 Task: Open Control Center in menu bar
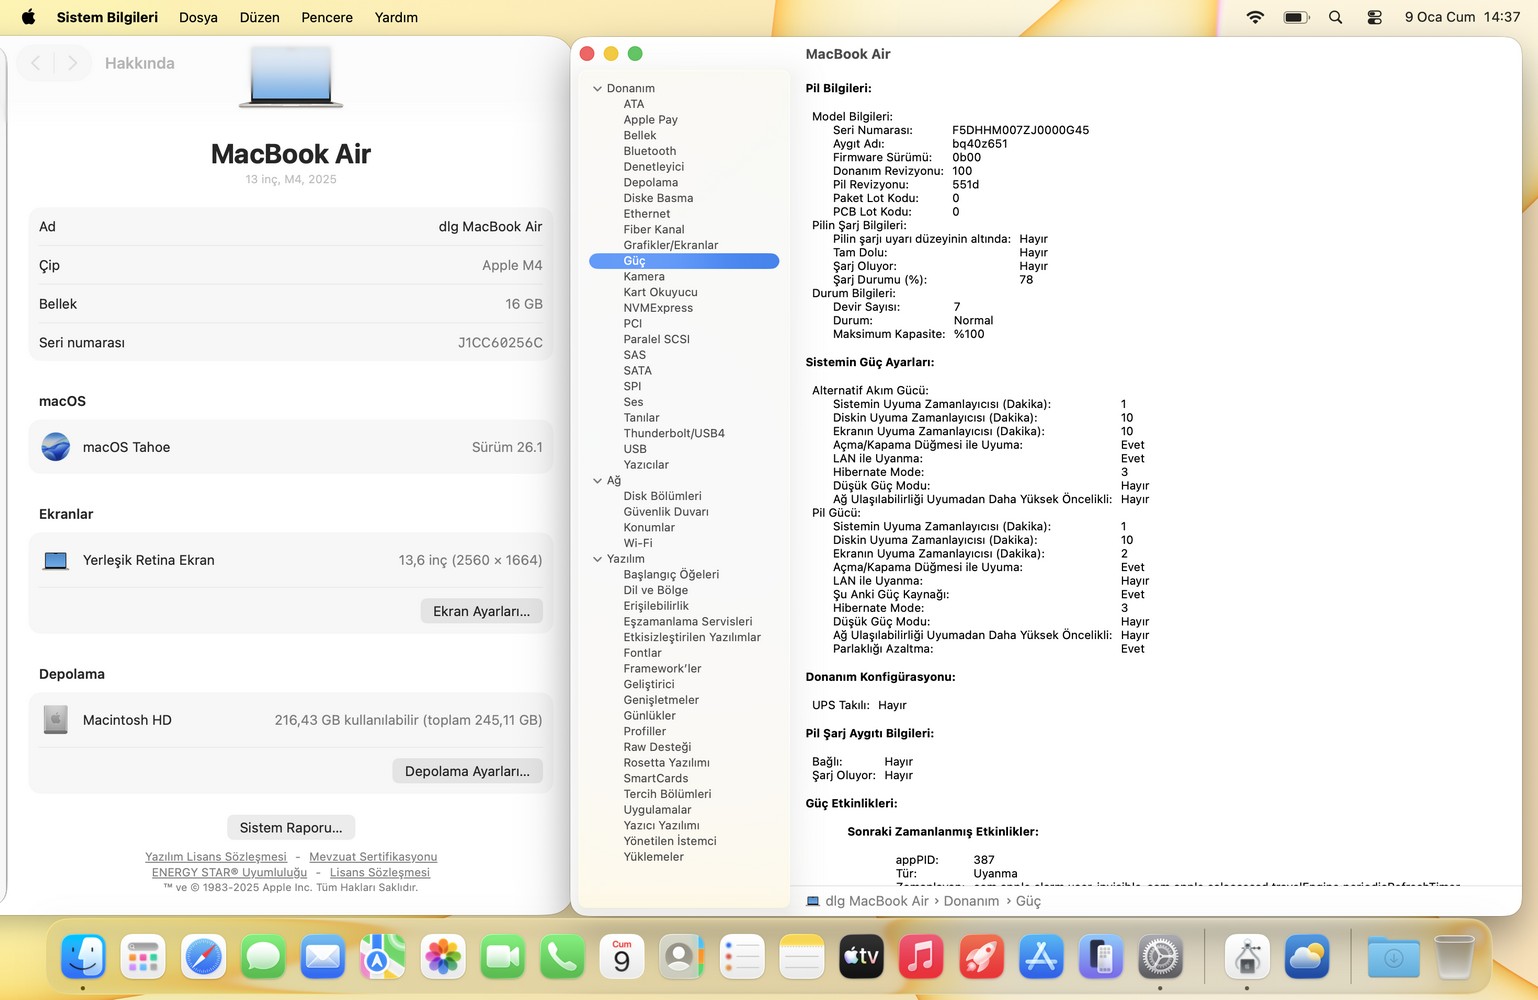coord(1374,17)
